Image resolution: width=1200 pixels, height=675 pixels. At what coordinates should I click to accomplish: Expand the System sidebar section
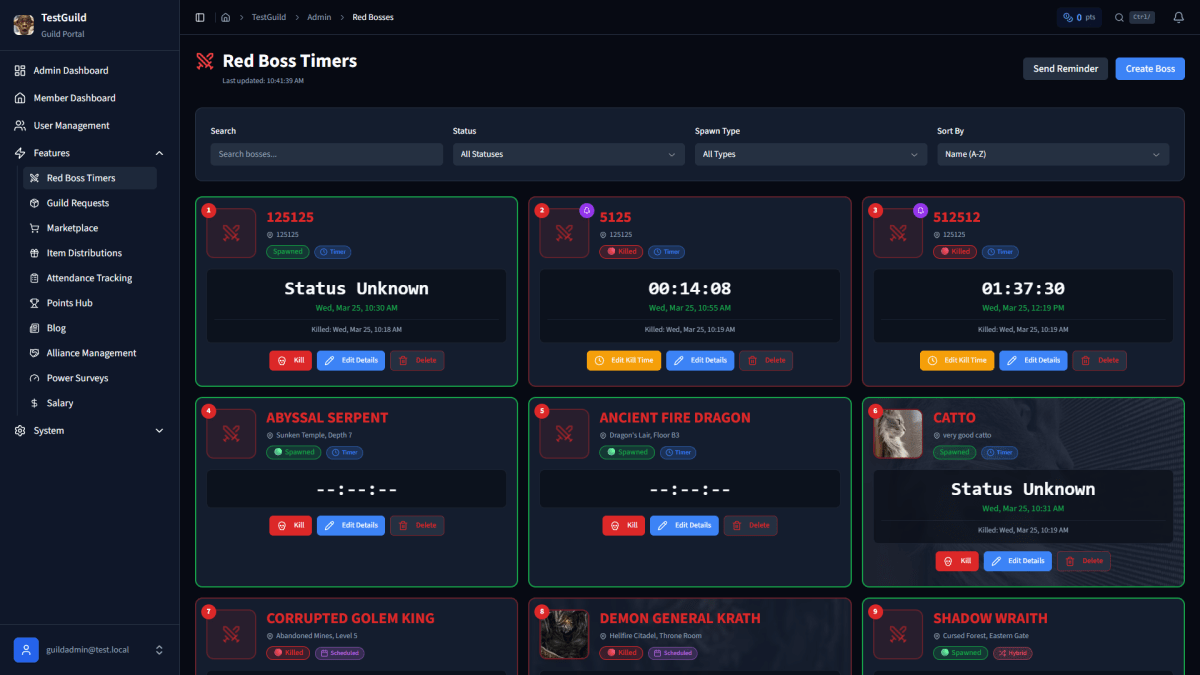90,431
